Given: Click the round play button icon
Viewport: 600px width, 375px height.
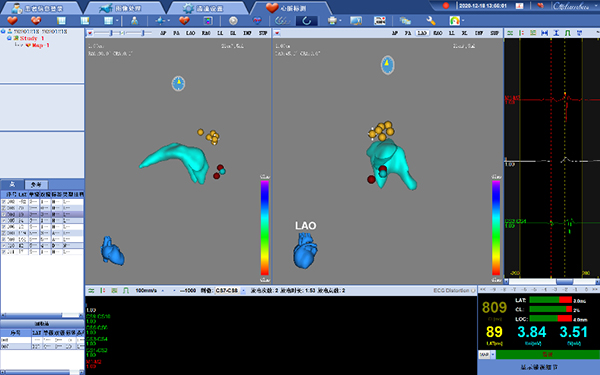Looking at the screenshot, I should click(233, 21).
